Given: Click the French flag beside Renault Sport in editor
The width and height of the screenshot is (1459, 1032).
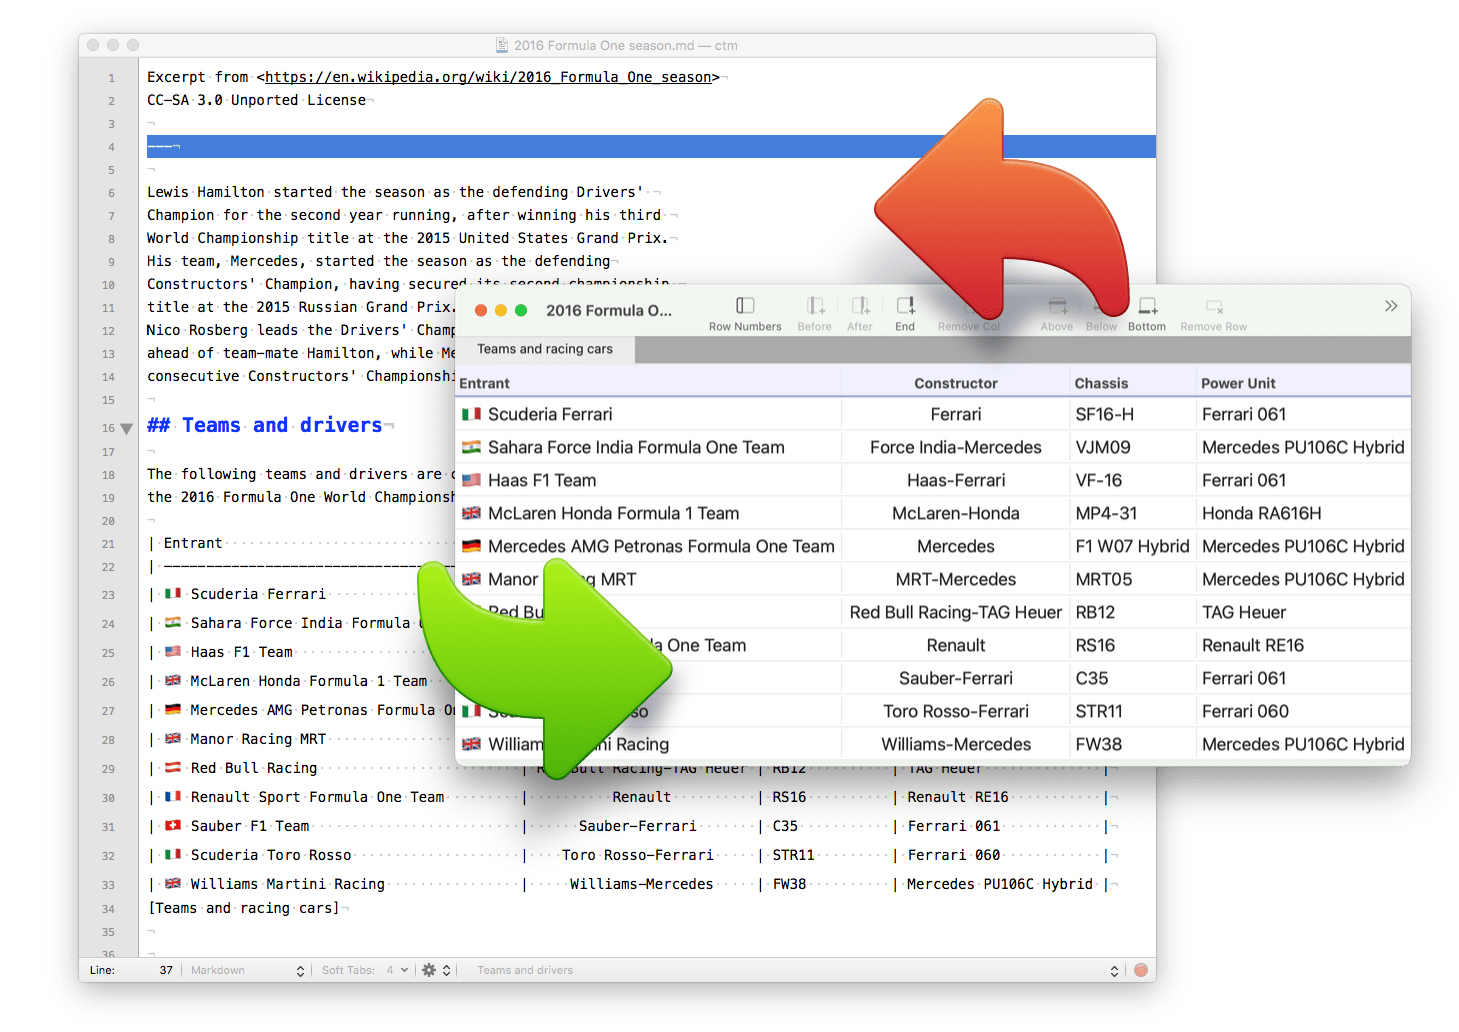Looking at the screenshot, I should click(173, 797).
